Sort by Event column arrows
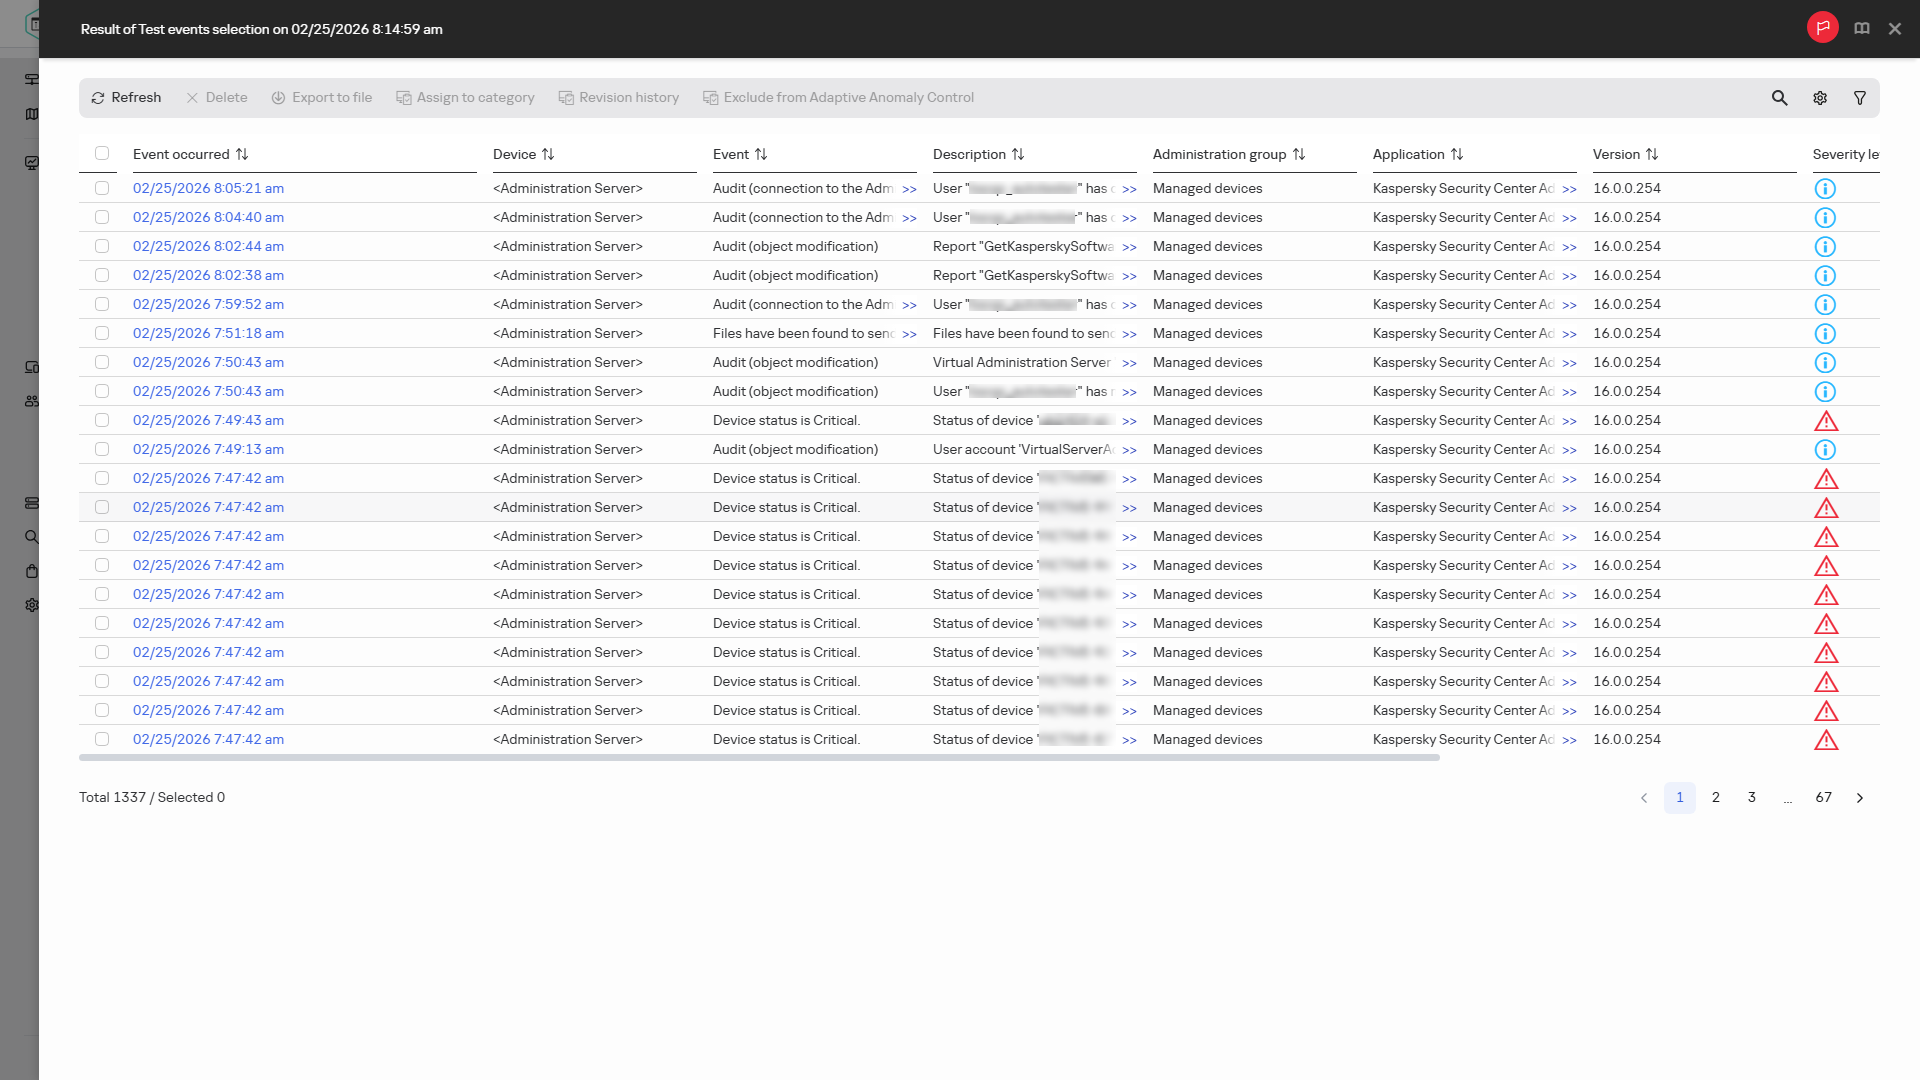1920x1080 pixels. coord(761,154)
